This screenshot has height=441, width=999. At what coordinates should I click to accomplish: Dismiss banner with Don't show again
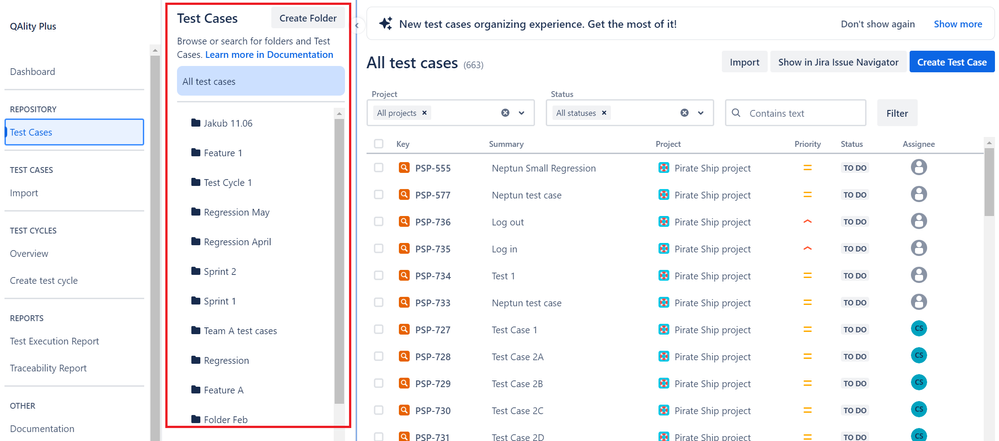(877, 24)
